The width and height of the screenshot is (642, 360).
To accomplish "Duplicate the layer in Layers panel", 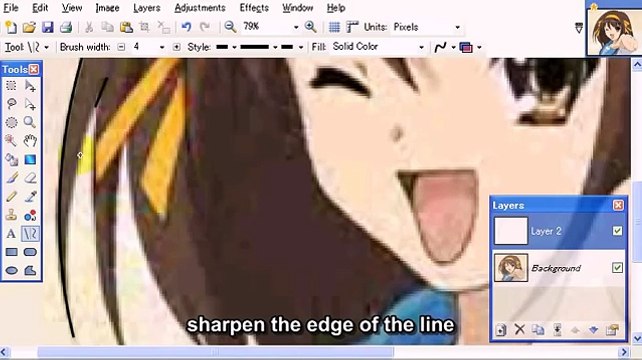I will tap(538, 329).
